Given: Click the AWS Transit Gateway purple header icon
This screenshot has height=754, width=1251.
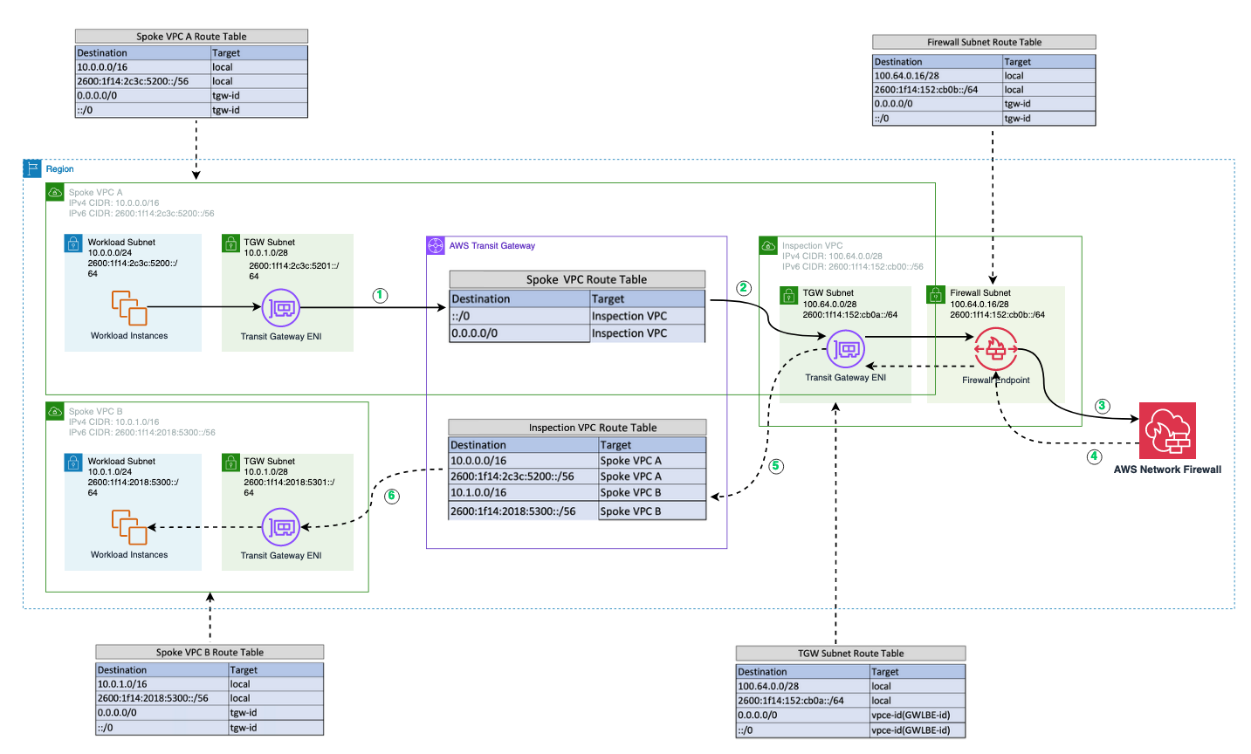Looking at the screenshot, I should click(x=436, y=245).
